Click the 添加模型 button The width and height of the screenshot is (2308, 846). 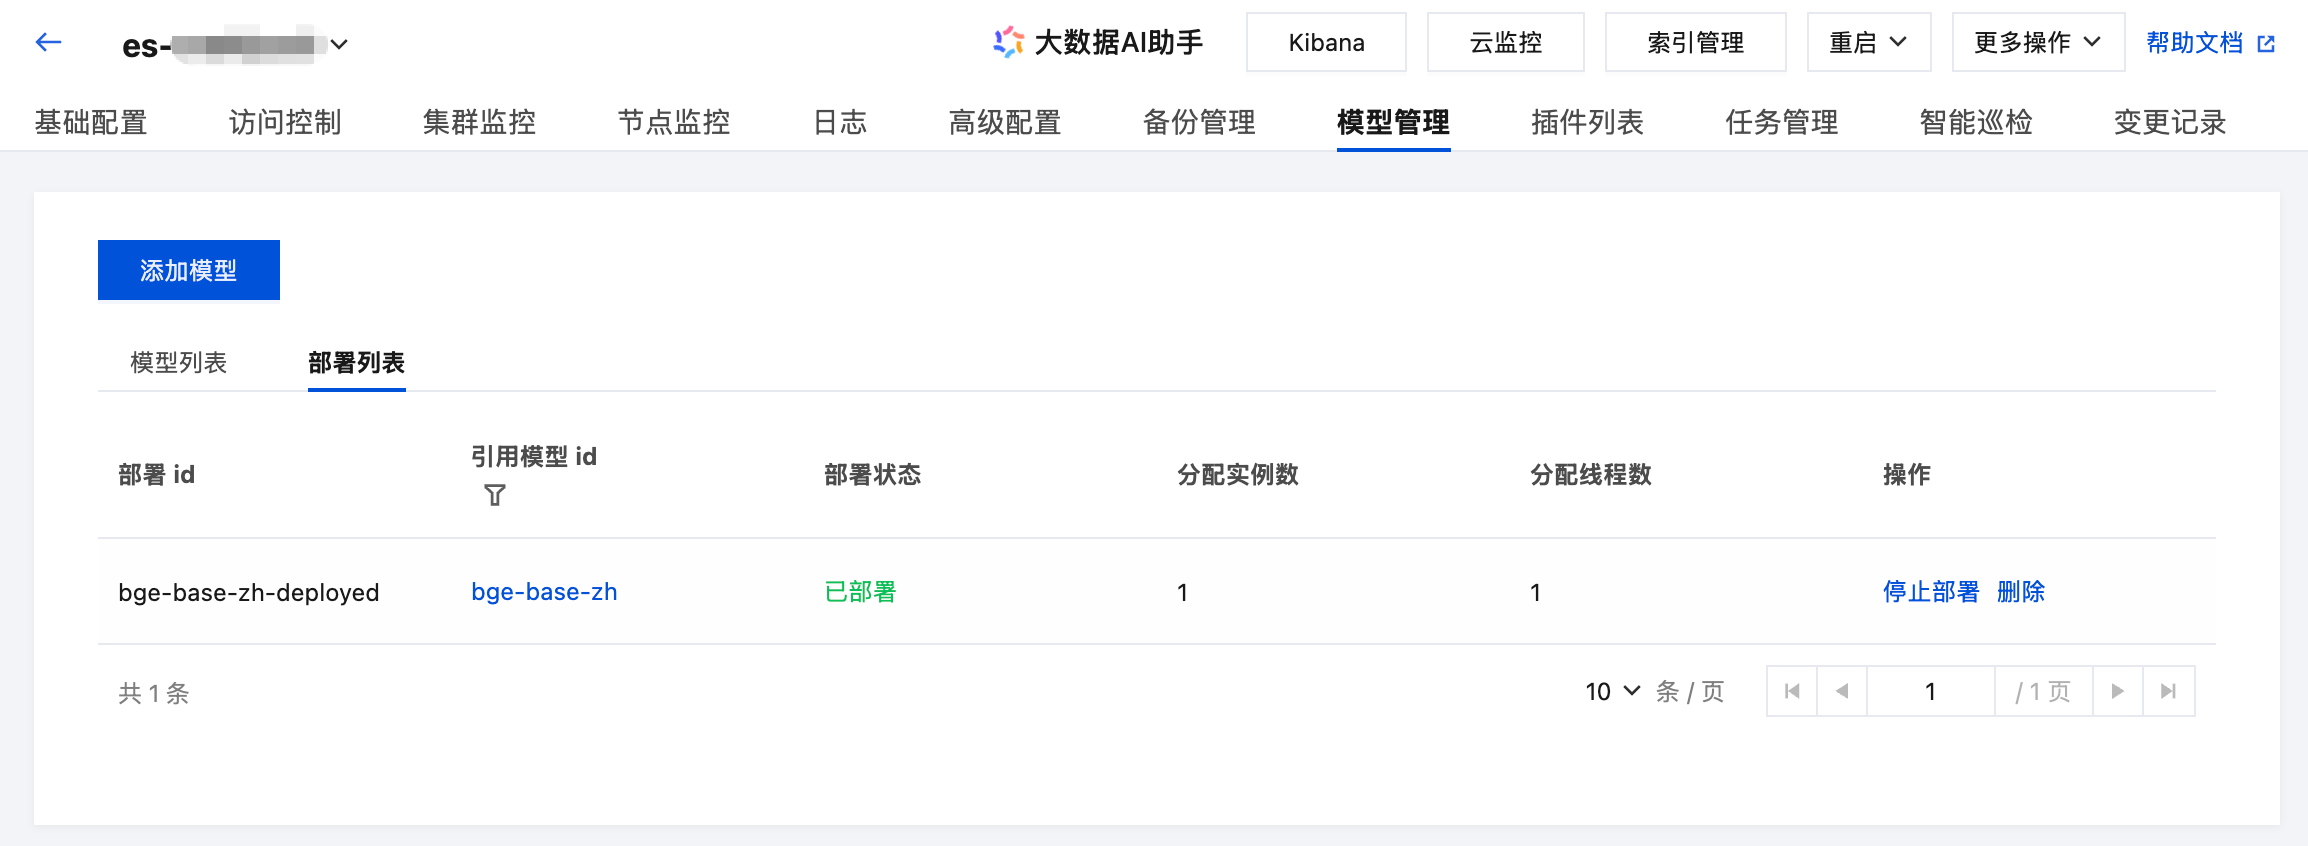[188, 270]
